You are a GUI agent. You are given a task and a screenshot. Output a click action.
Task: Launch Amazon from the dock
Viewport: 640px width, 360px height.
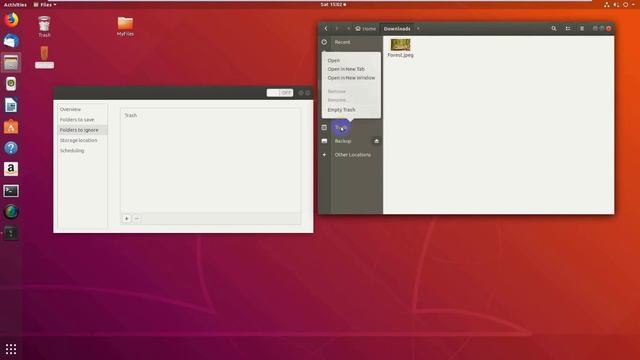click(11, 169)
